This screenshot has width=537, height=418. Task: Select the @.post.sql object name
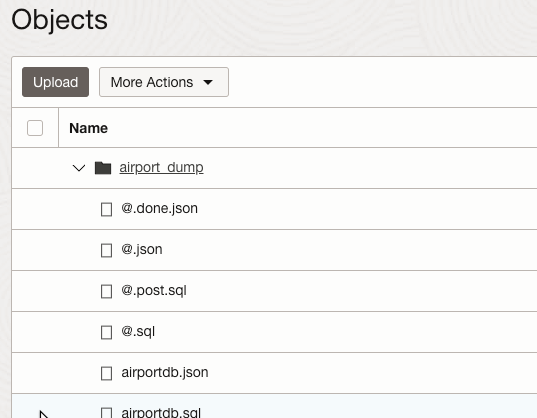[x=154, y=291]
